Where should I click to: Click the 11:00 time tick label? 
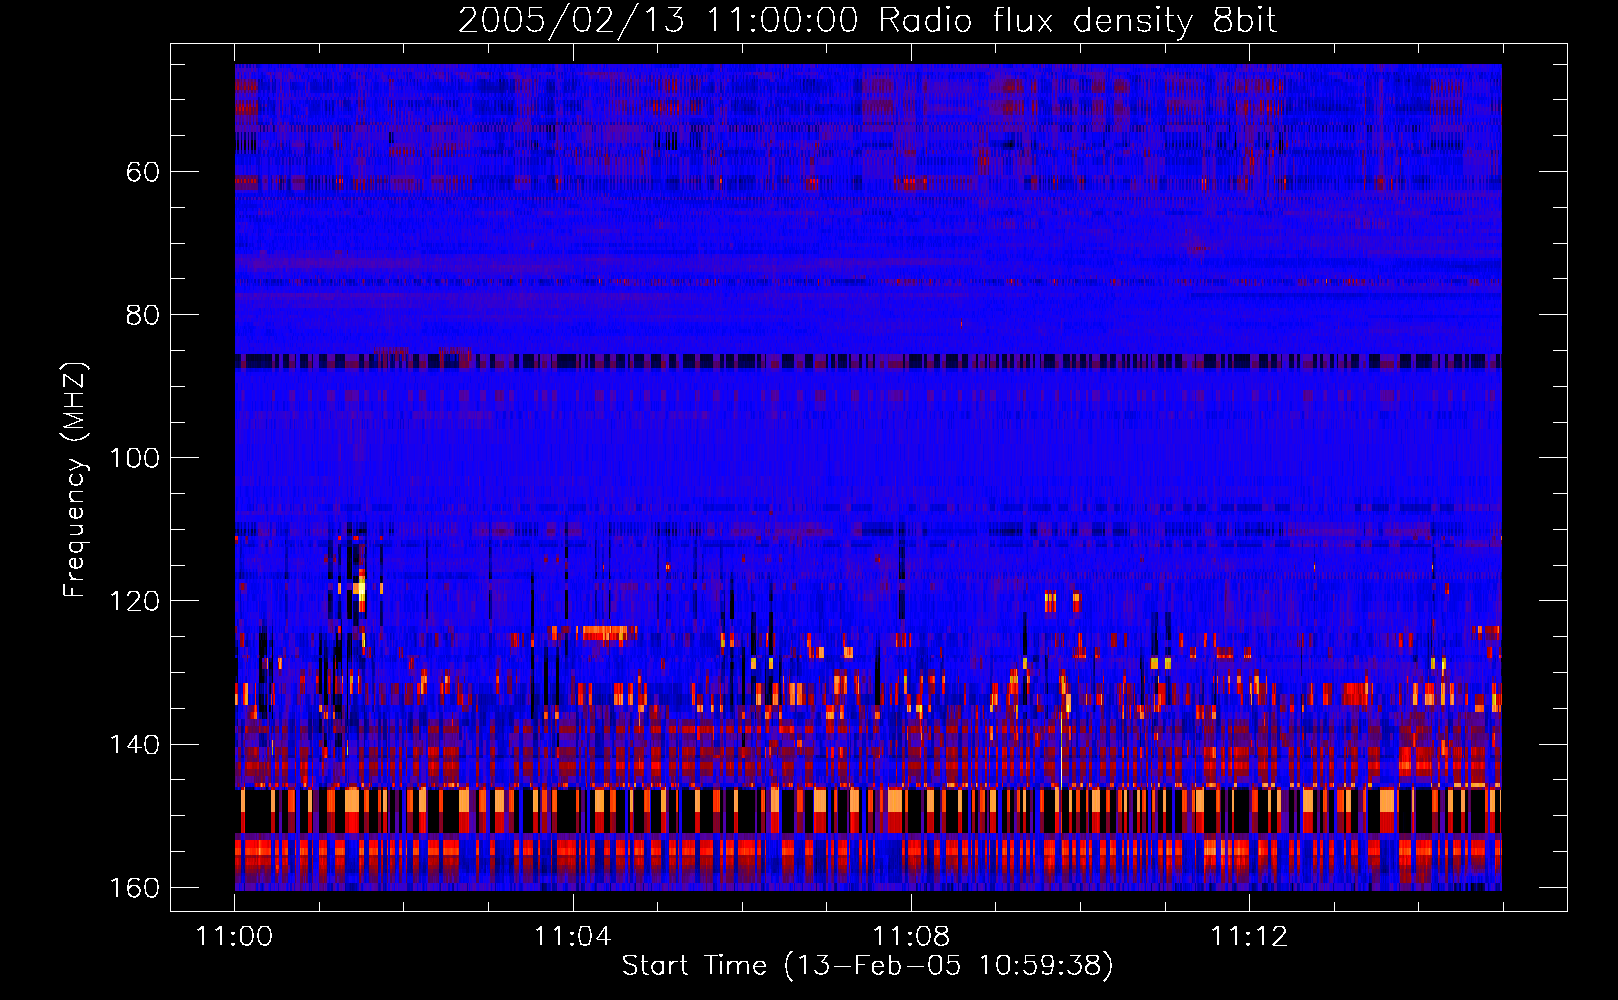[x=234, y=937]
